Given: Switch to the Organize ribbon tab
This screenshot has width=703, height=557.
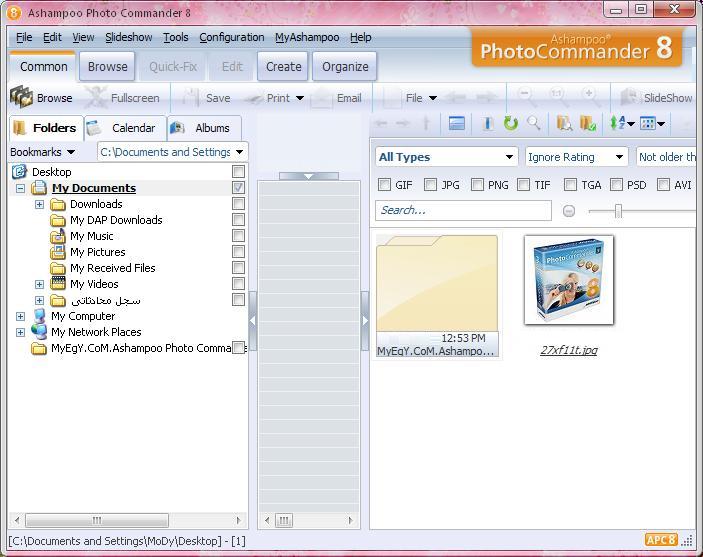Looking at the screenshot, I should [344, 66].
